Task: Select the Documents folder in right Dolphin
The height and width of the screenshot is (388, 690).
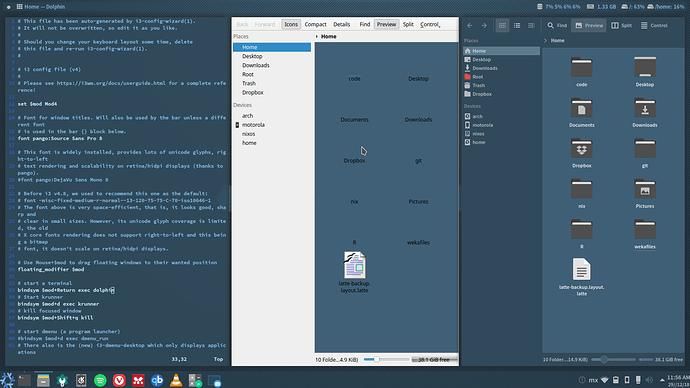Action: (581, 112)
